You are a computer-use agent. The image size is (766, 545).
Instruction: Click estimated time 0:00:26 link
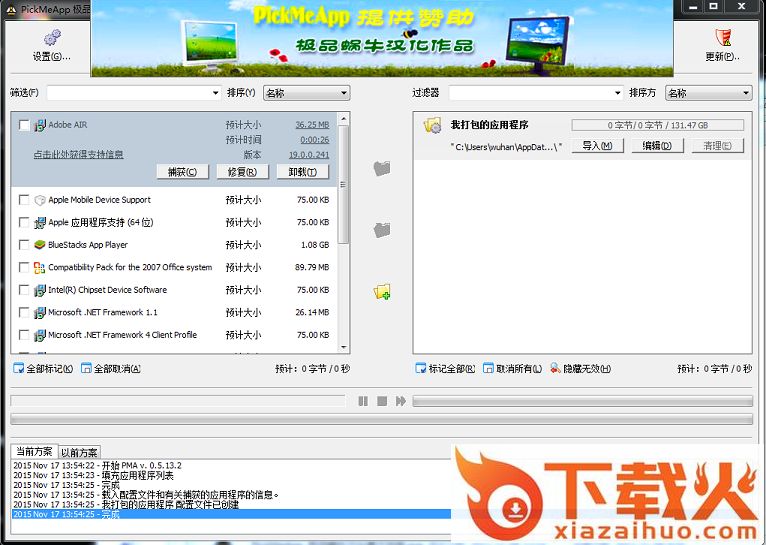click(x=315, y=140)
